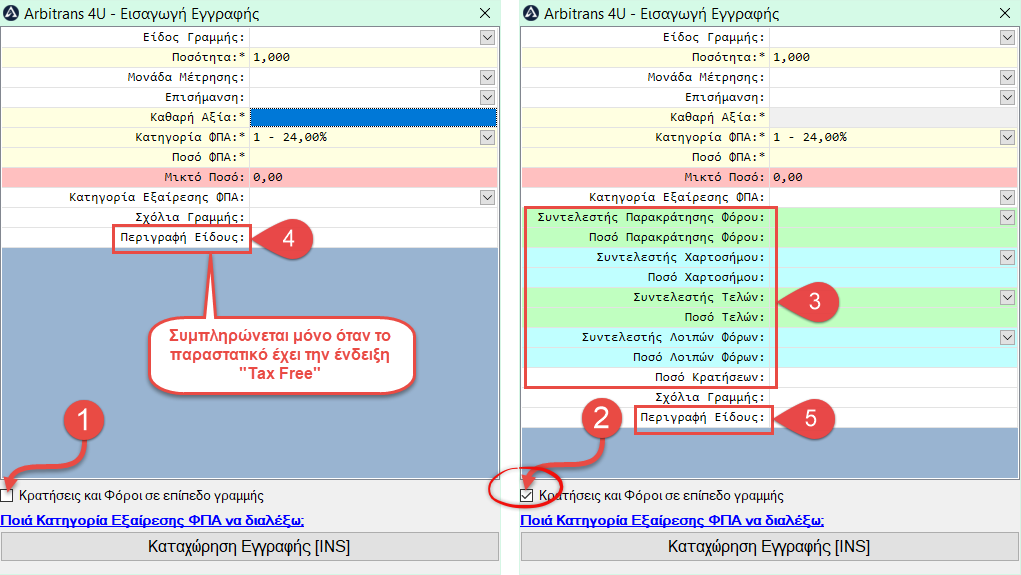Click Ποσό ΦΠΑ field in left window

(373, 157)
